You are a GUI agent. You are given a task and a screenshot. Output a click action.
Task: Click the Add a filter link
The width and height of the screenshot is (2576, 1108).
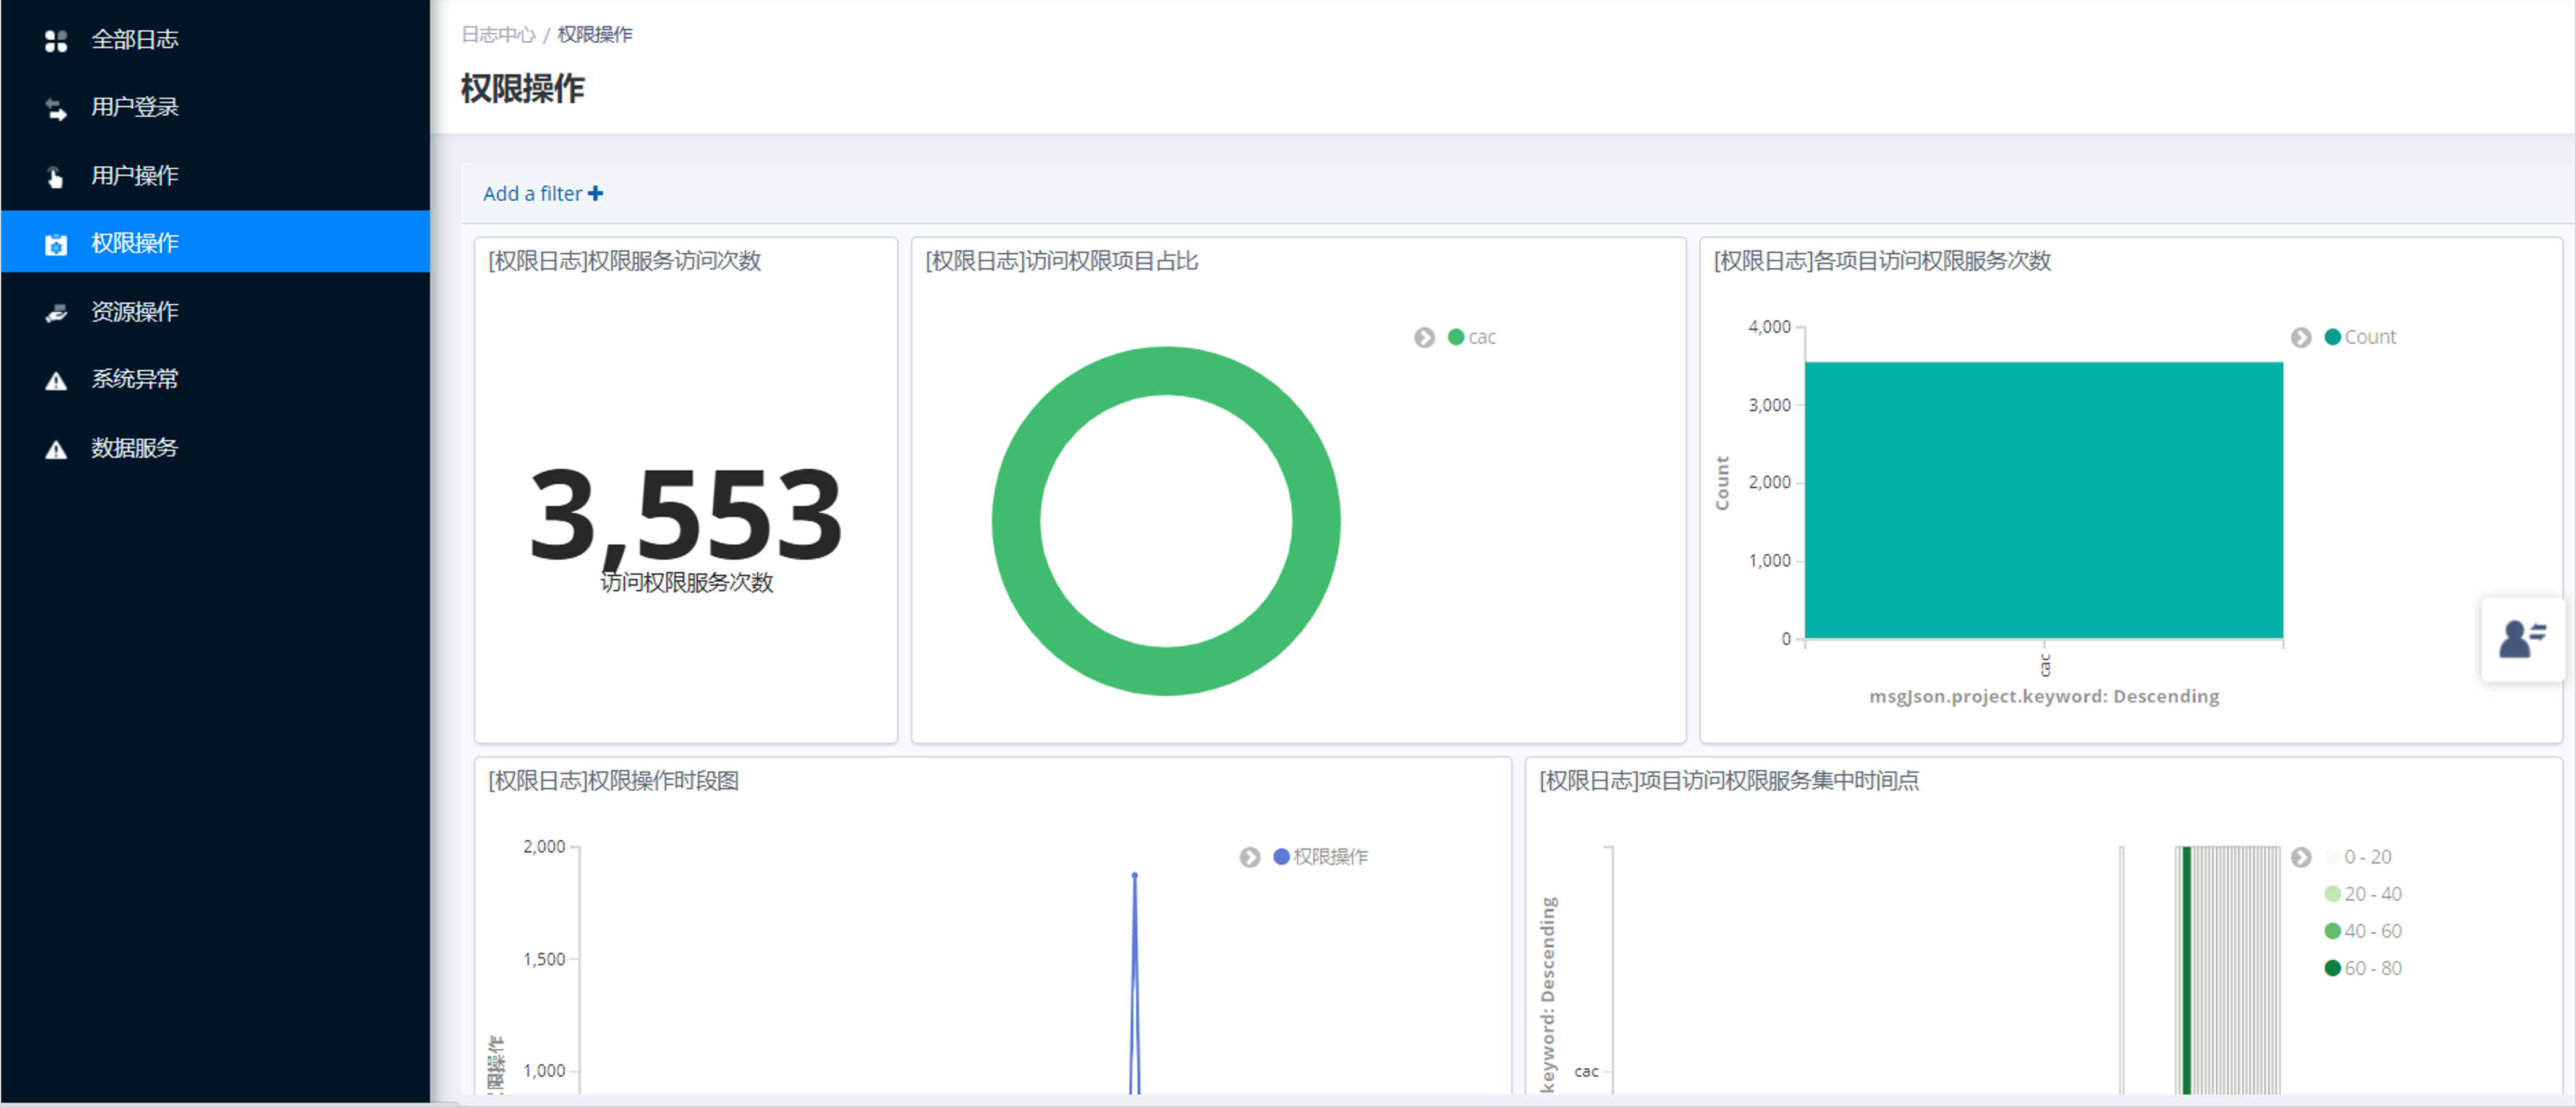543,193
